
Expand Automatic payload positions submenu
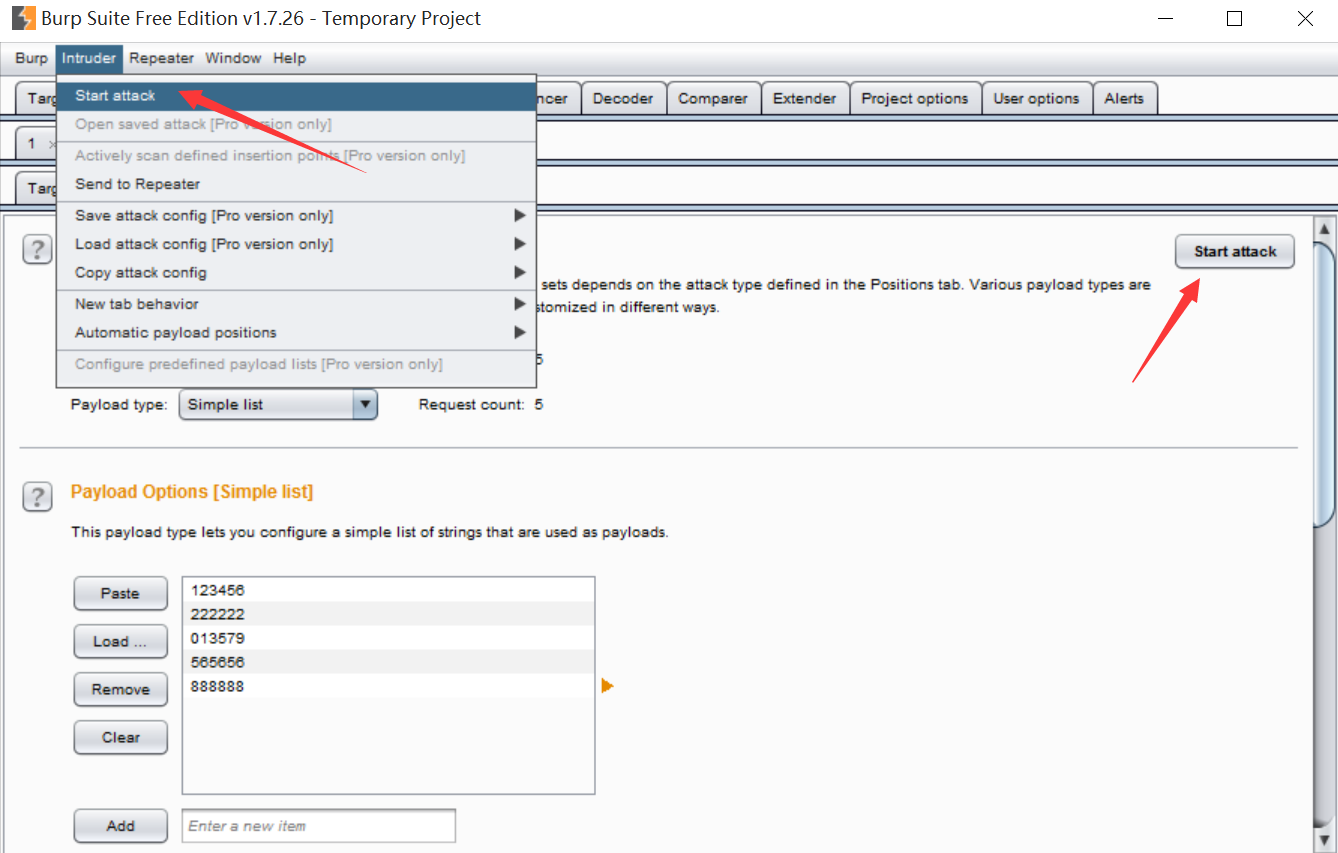click(x=296, y=332)
